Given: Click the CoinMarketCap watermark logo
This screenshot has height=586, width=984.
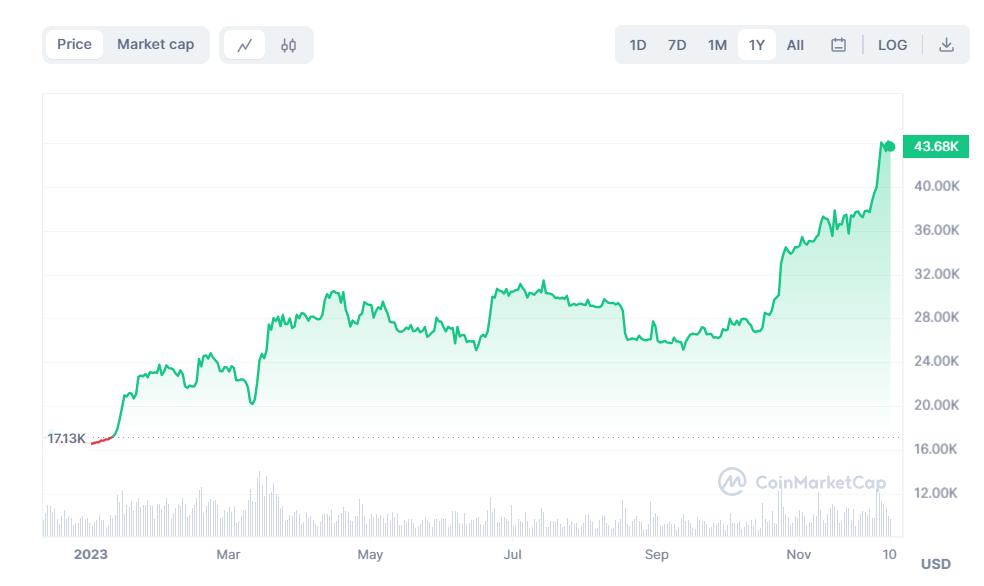Looking at the screenshot, I should (x=802, y=482).
